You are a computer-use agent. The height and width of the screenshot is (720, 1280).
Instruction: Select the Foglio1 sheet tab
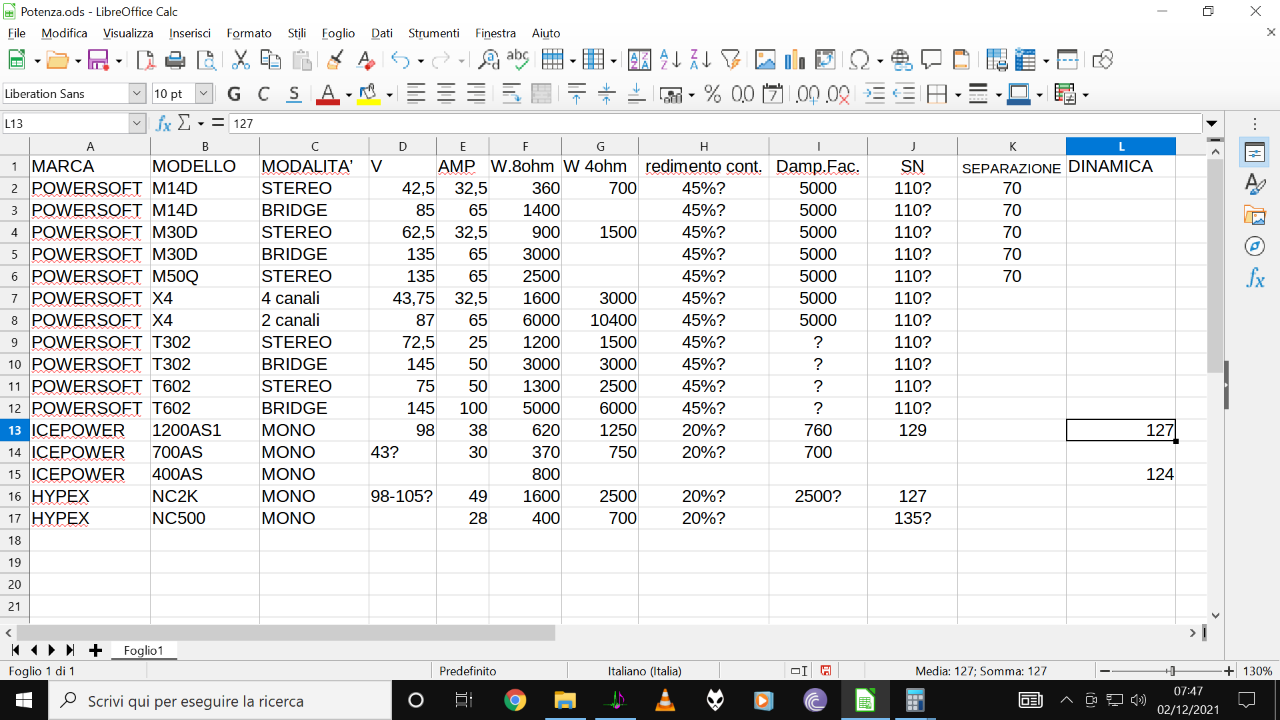[143, 650]
